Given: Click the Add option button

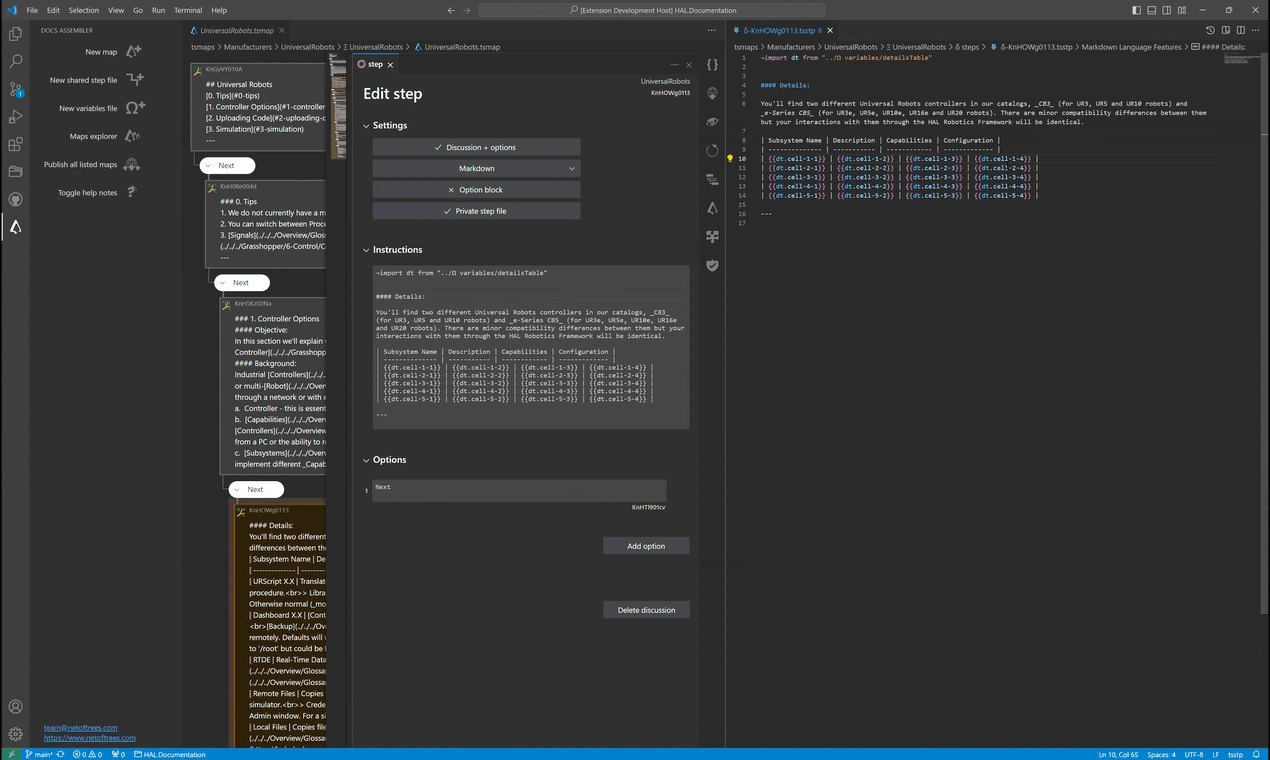Looking at the screenshot, I should pos(646,546).
